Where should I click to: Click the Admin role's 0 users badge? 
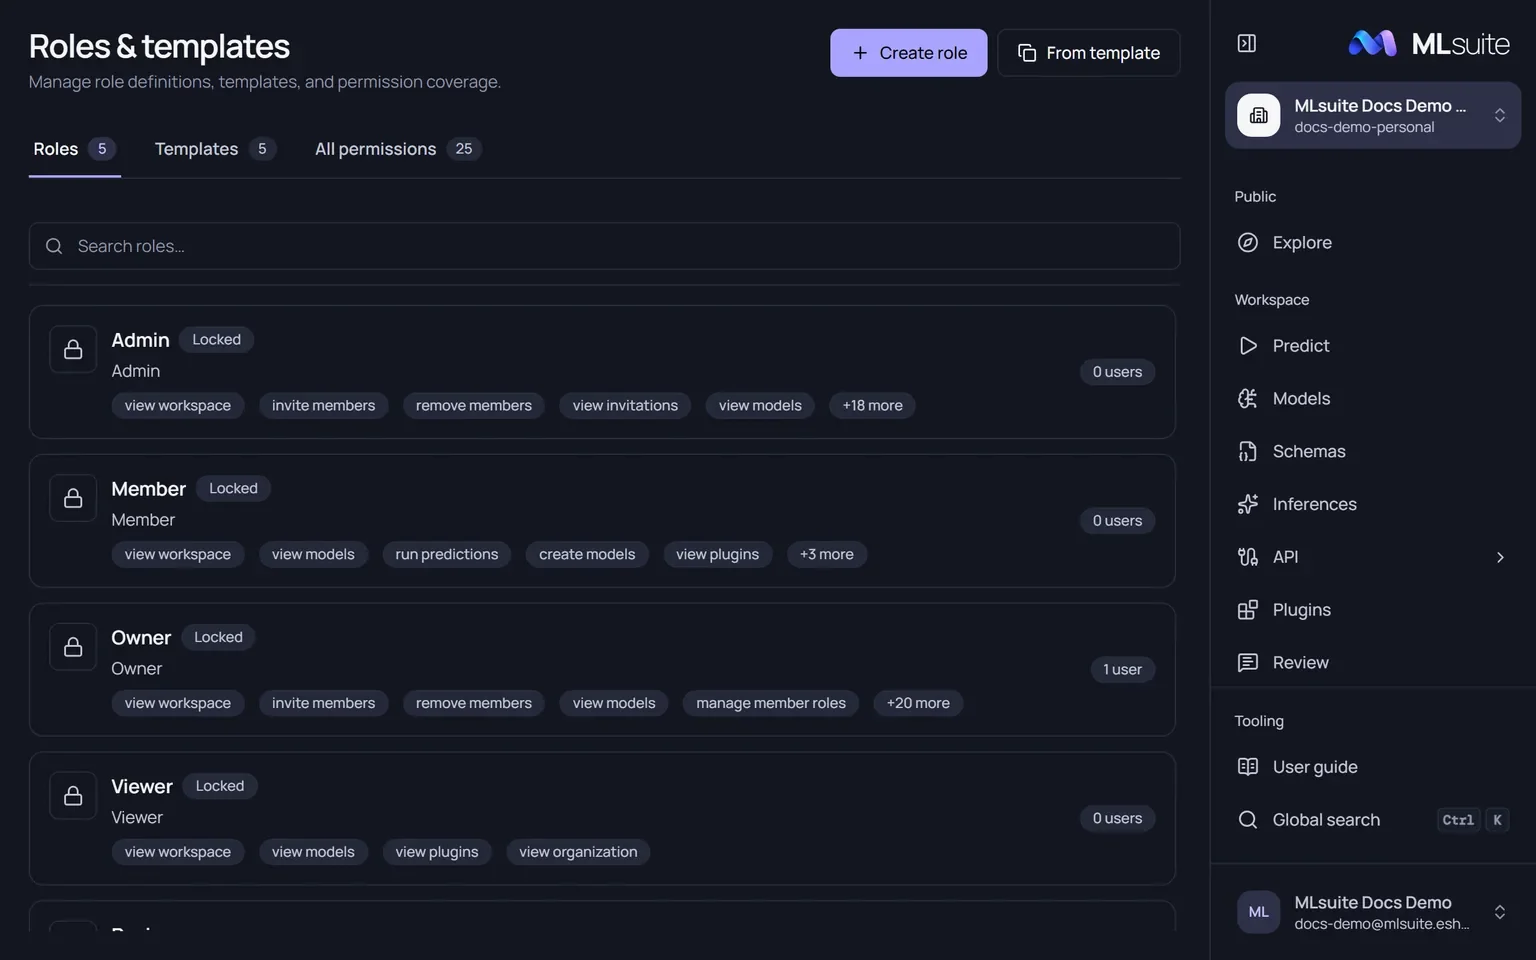[1117, 372]
